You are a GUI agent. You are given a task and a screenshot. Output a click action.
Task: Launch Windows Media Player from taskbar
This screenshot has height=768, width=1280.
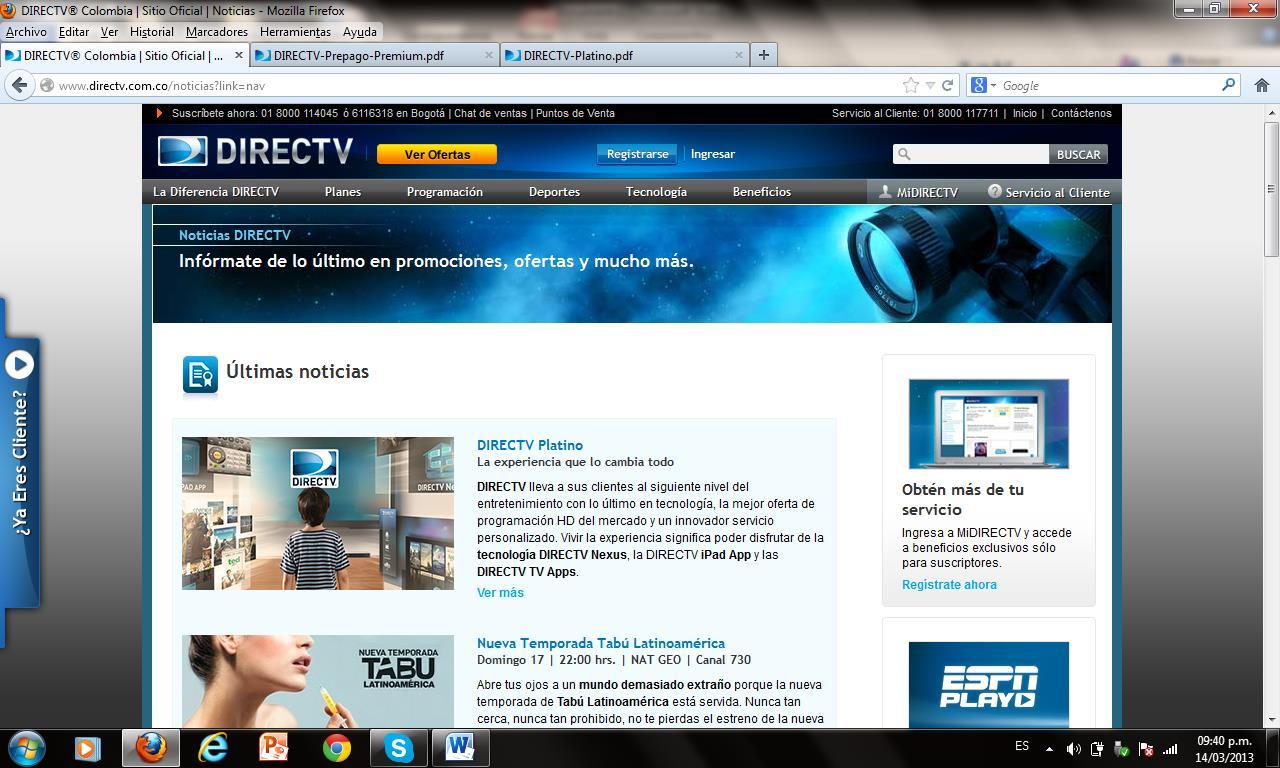click(88, 747)
